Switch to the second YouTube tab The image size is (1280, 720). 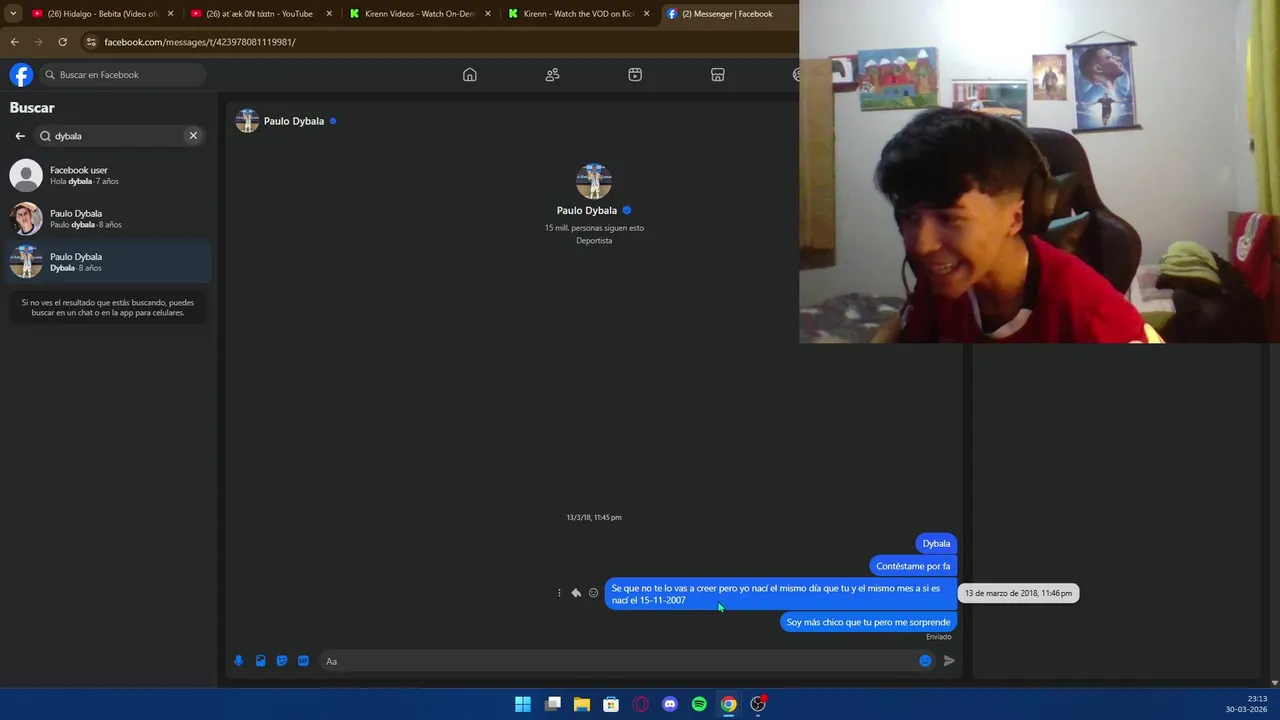coord(262,14)
